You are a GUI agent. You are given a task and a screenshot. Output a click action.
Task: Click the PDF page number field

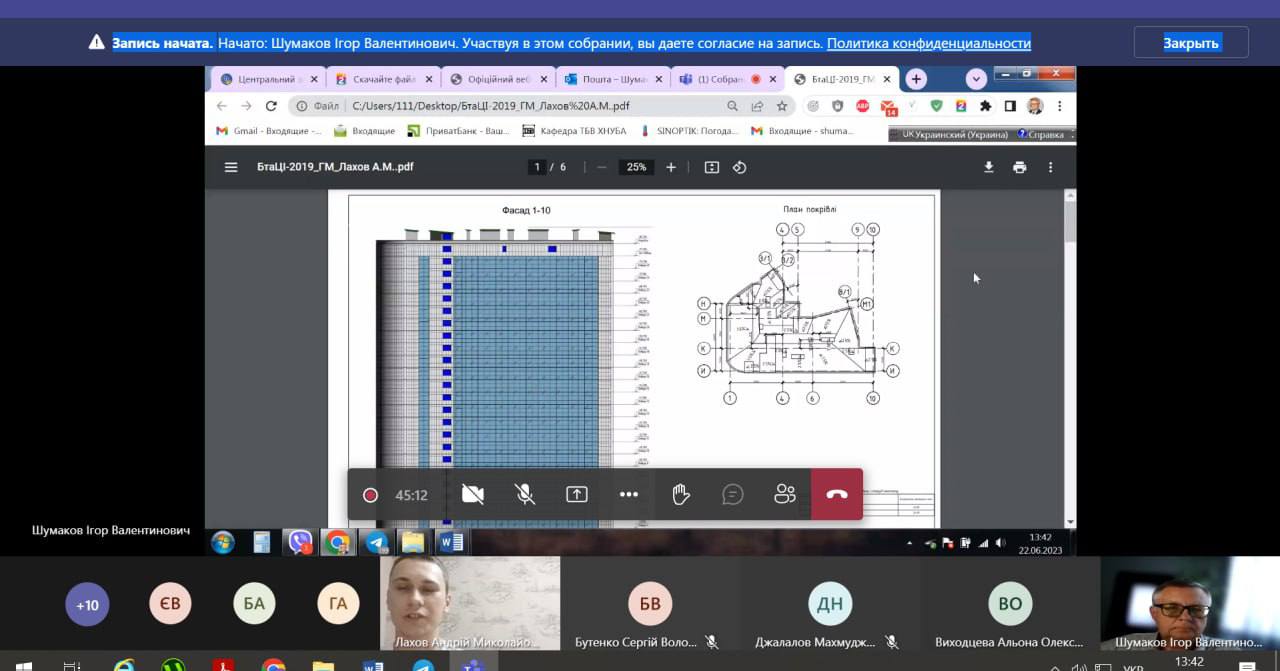pos(537,167)
